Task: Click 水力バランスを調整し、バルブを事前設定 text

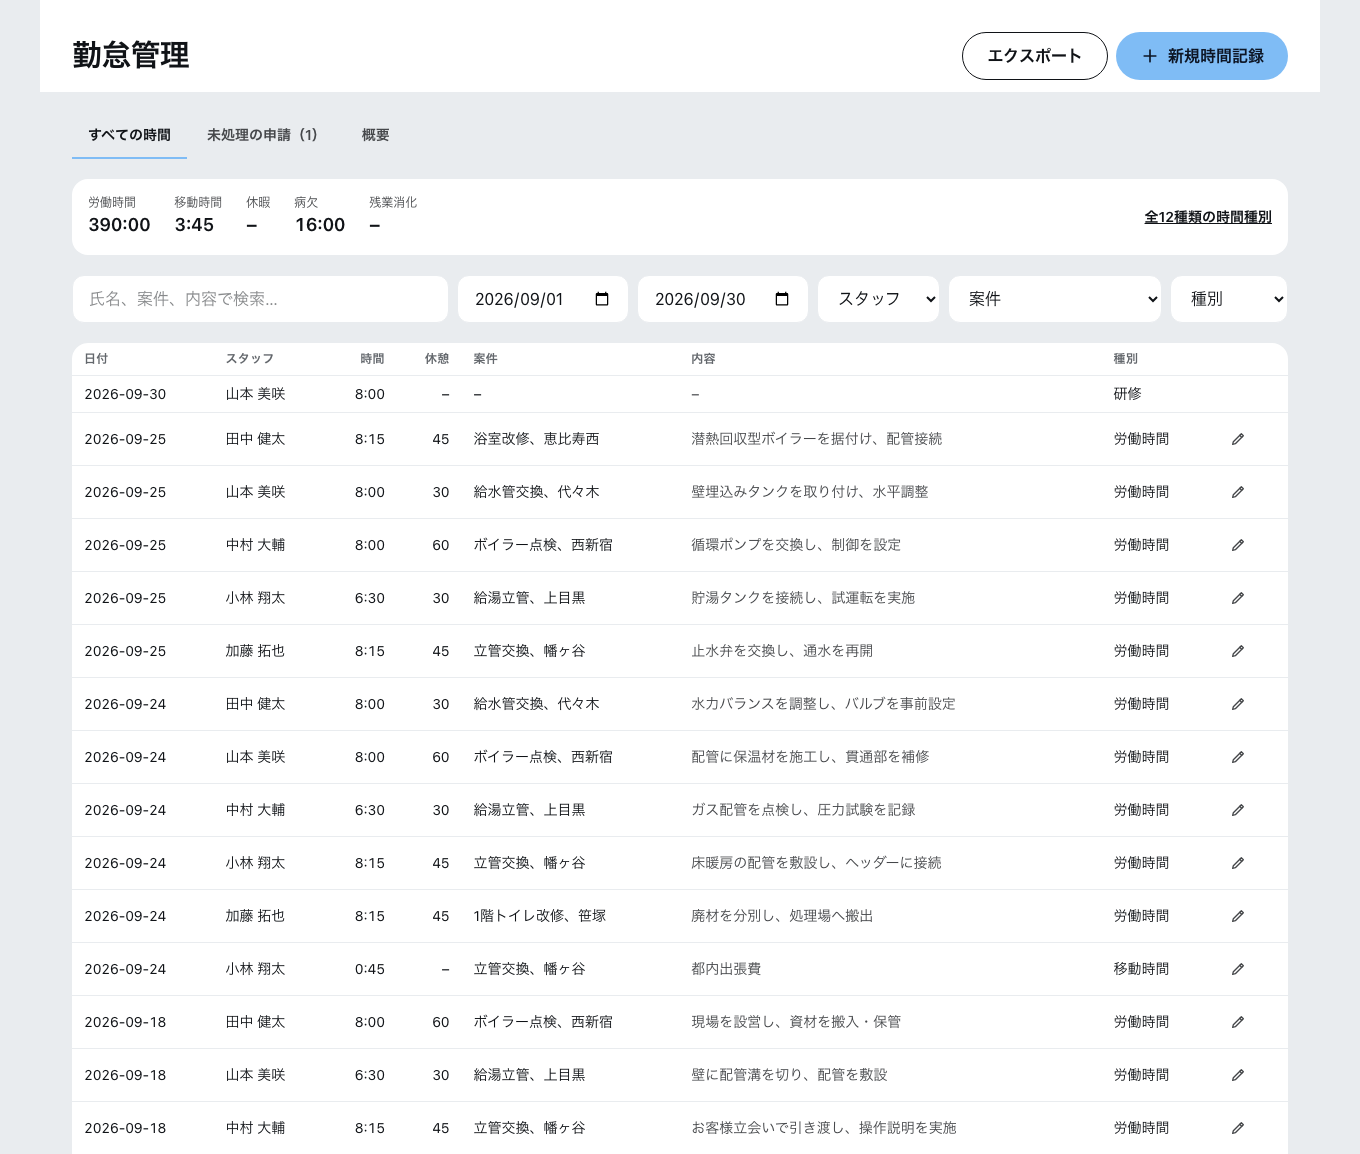Action: tap(823, 704)
